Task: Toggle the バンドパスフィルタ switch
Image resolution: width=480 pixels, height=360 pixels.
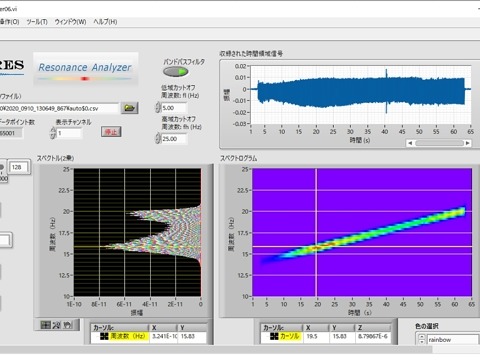Action: coord(176,72)
